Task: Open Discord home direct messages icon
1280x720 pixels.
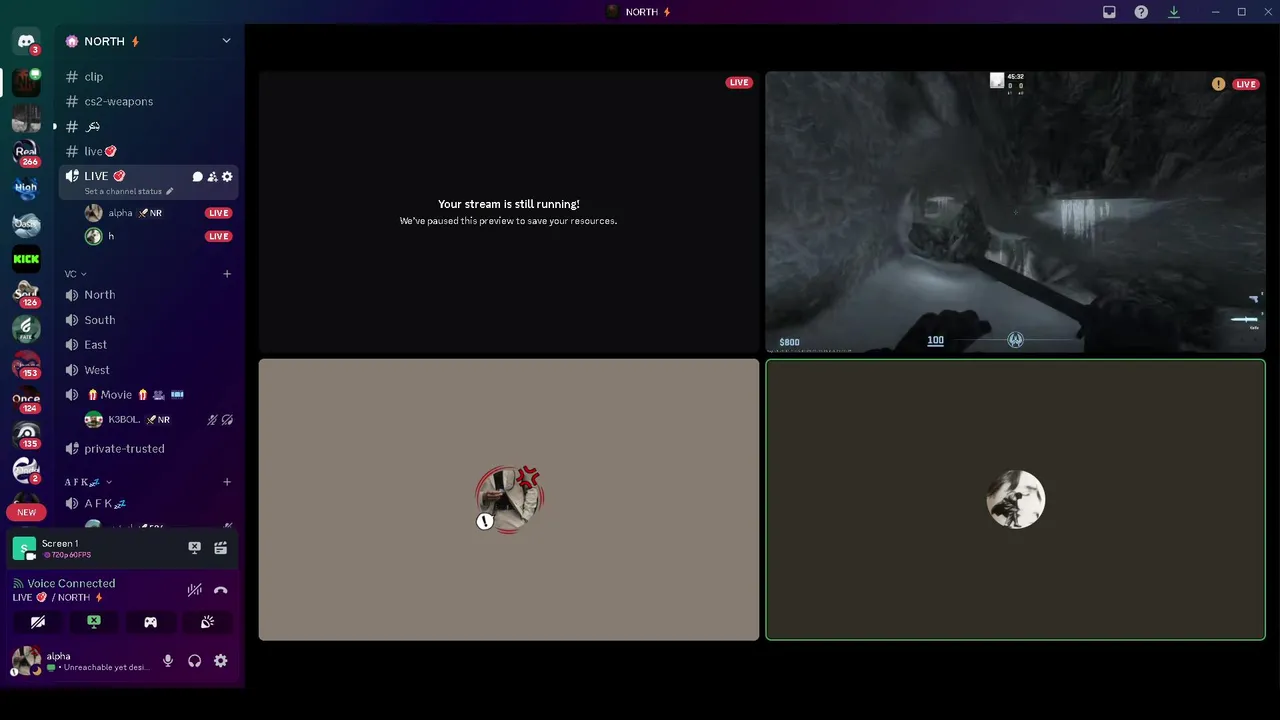Action: (26, 42)
